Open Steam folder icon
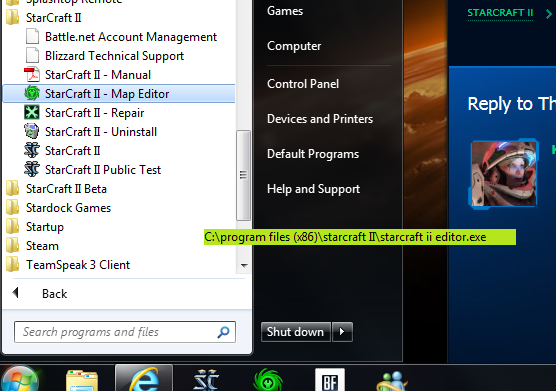556x391 pixels. (x=13, y=246)
